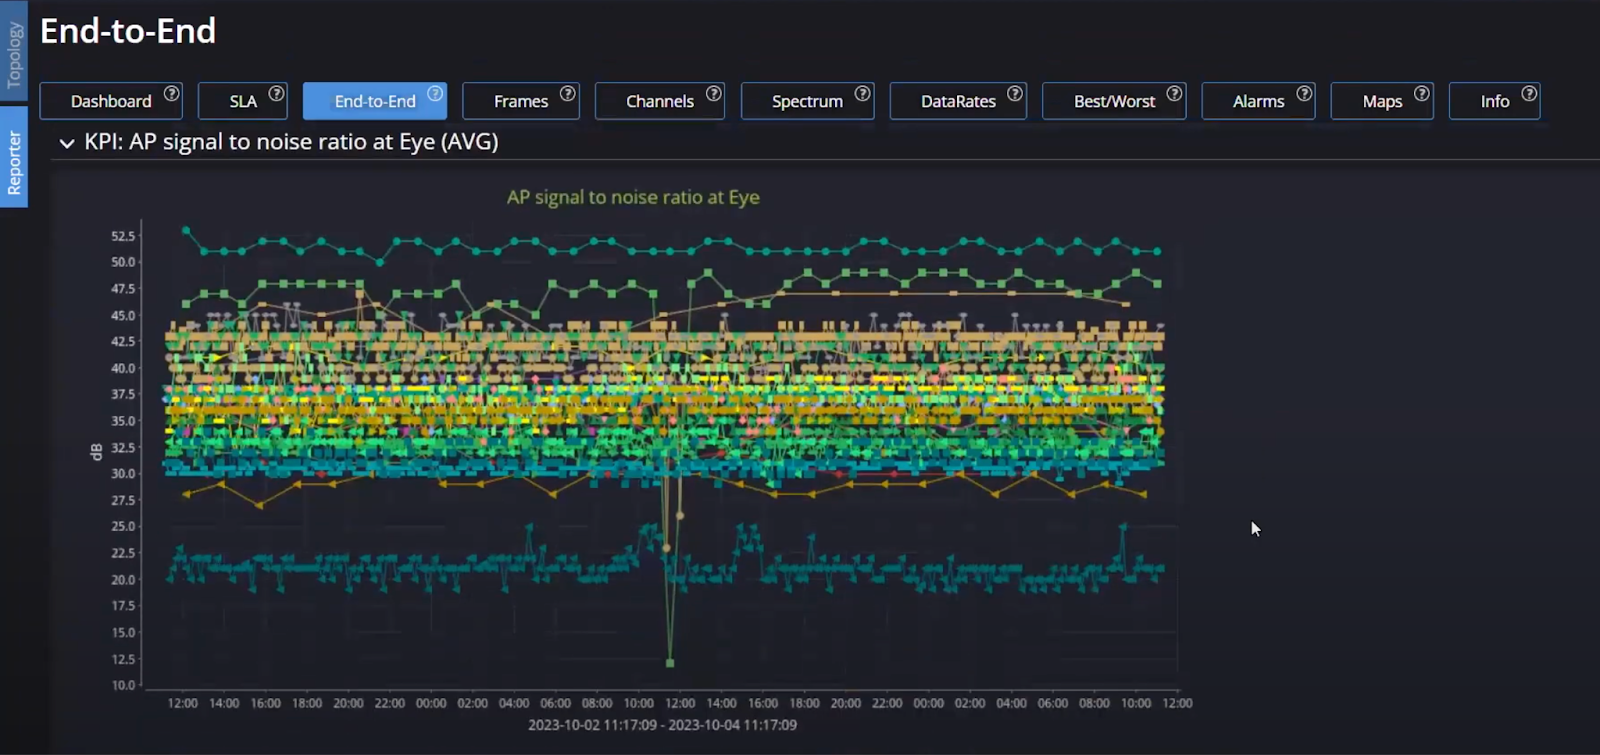Click the chart title AP signal to noise ratio

[632, 198]
